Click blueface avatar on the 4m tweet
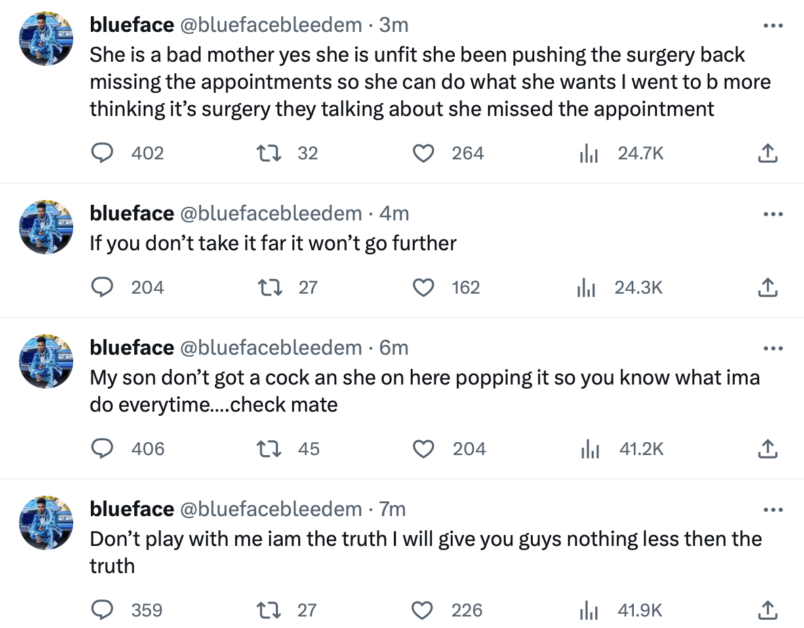804x628 pixels. click(x=46, y=227)
